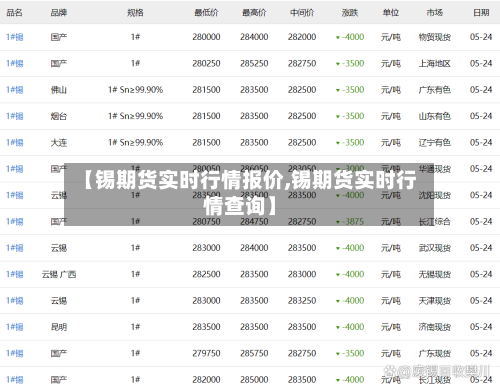500x389 pixels.
Task: Open the 1#锡 link in the 华通现货 row
Action: point(15,169)
